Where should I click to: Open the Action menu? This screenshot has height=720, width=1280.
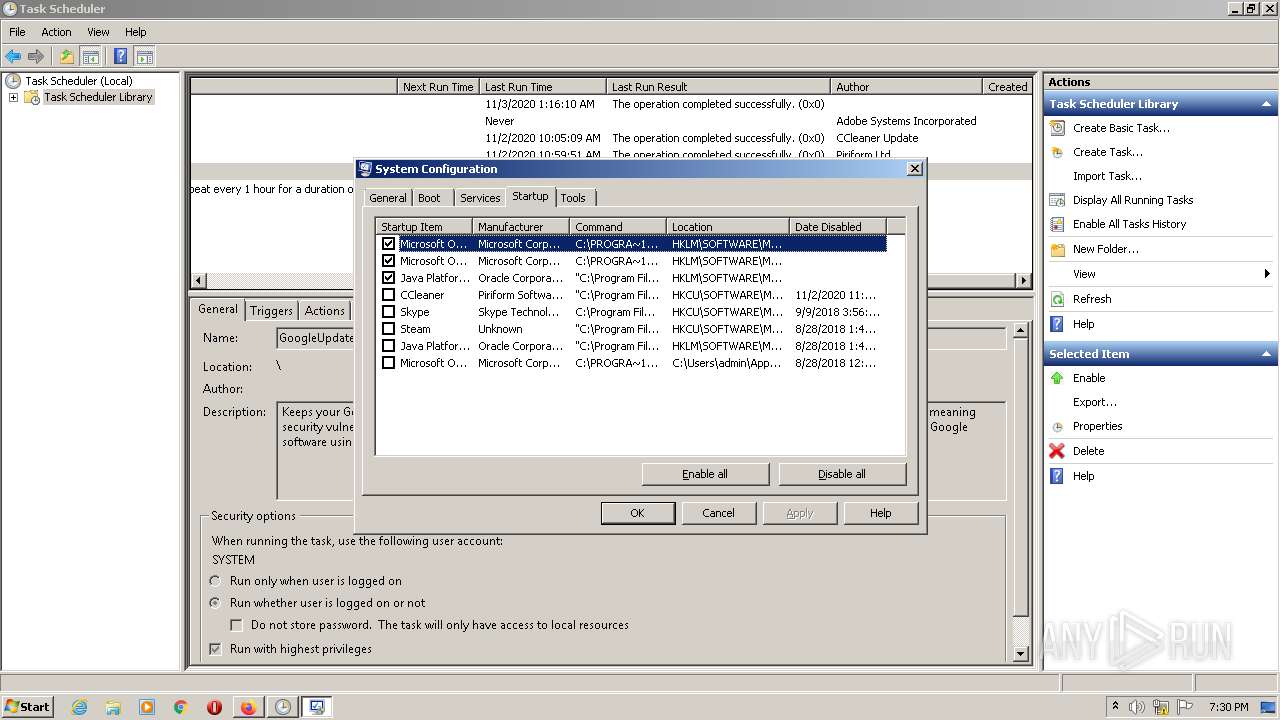pyautogui.click(x=56, y=32)
